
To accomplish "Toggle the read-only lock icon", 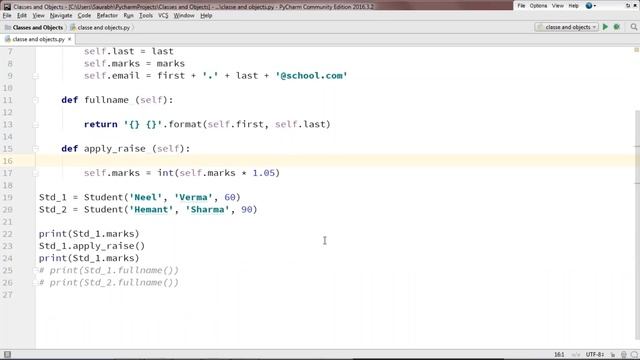I will coord(613,354).
